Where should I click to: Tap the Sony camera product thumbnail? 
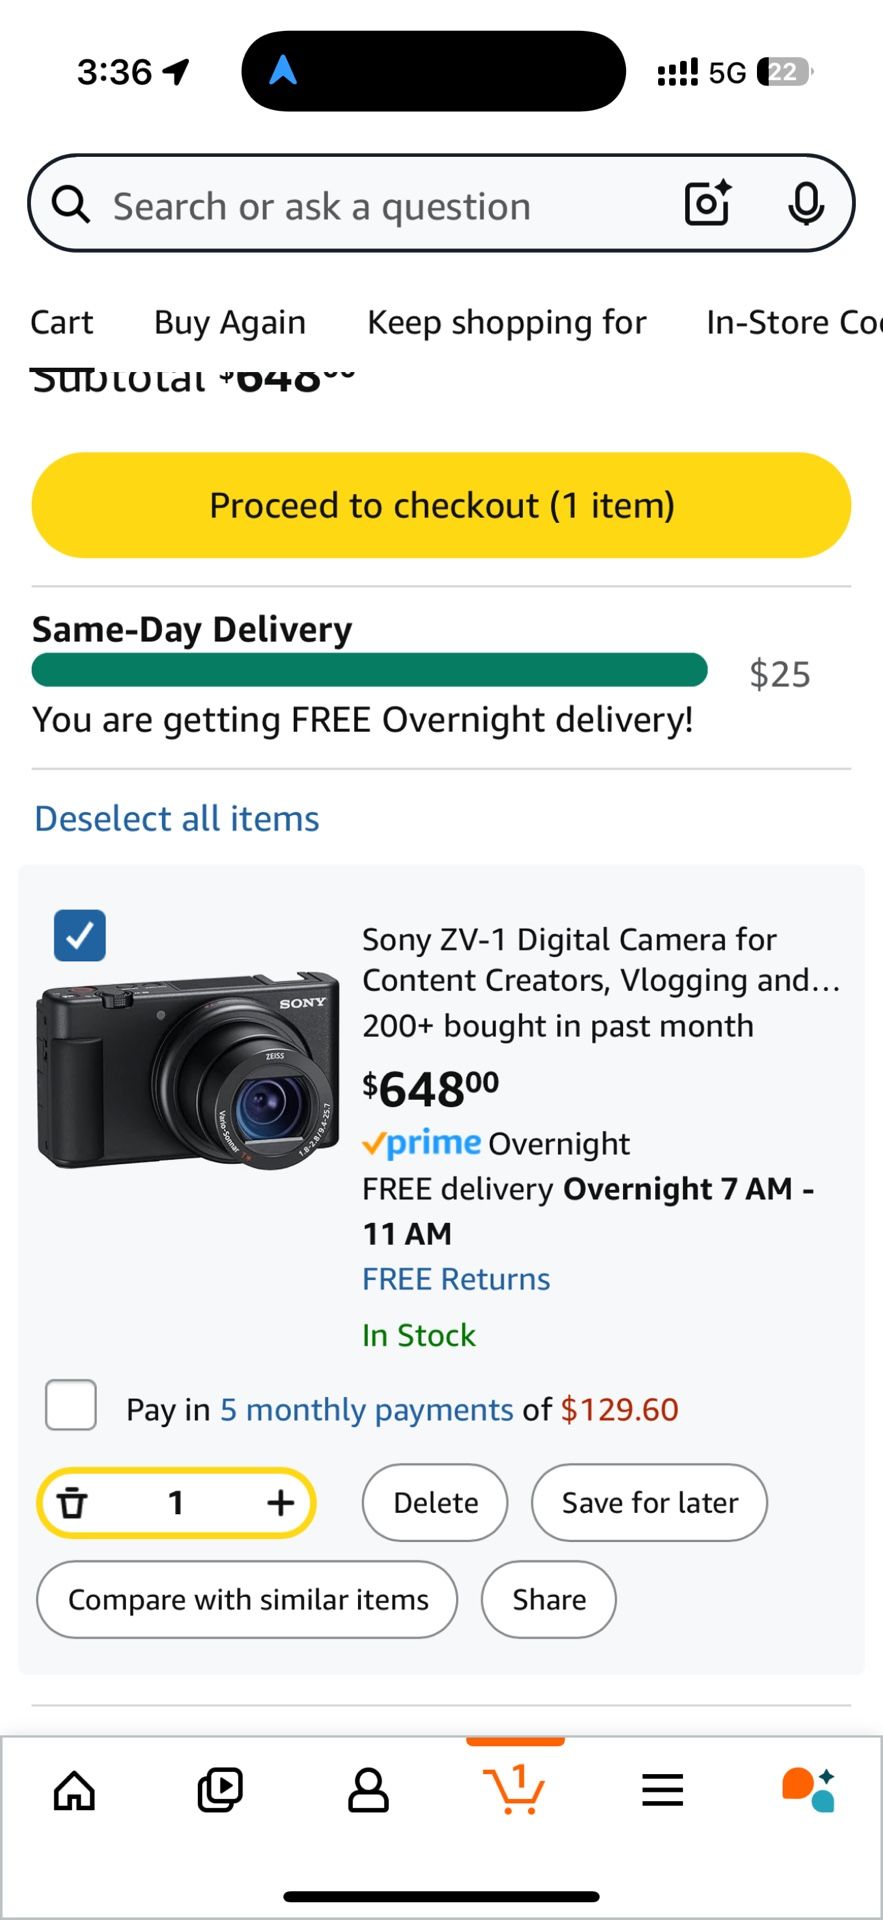click(x=188, y=1070)
